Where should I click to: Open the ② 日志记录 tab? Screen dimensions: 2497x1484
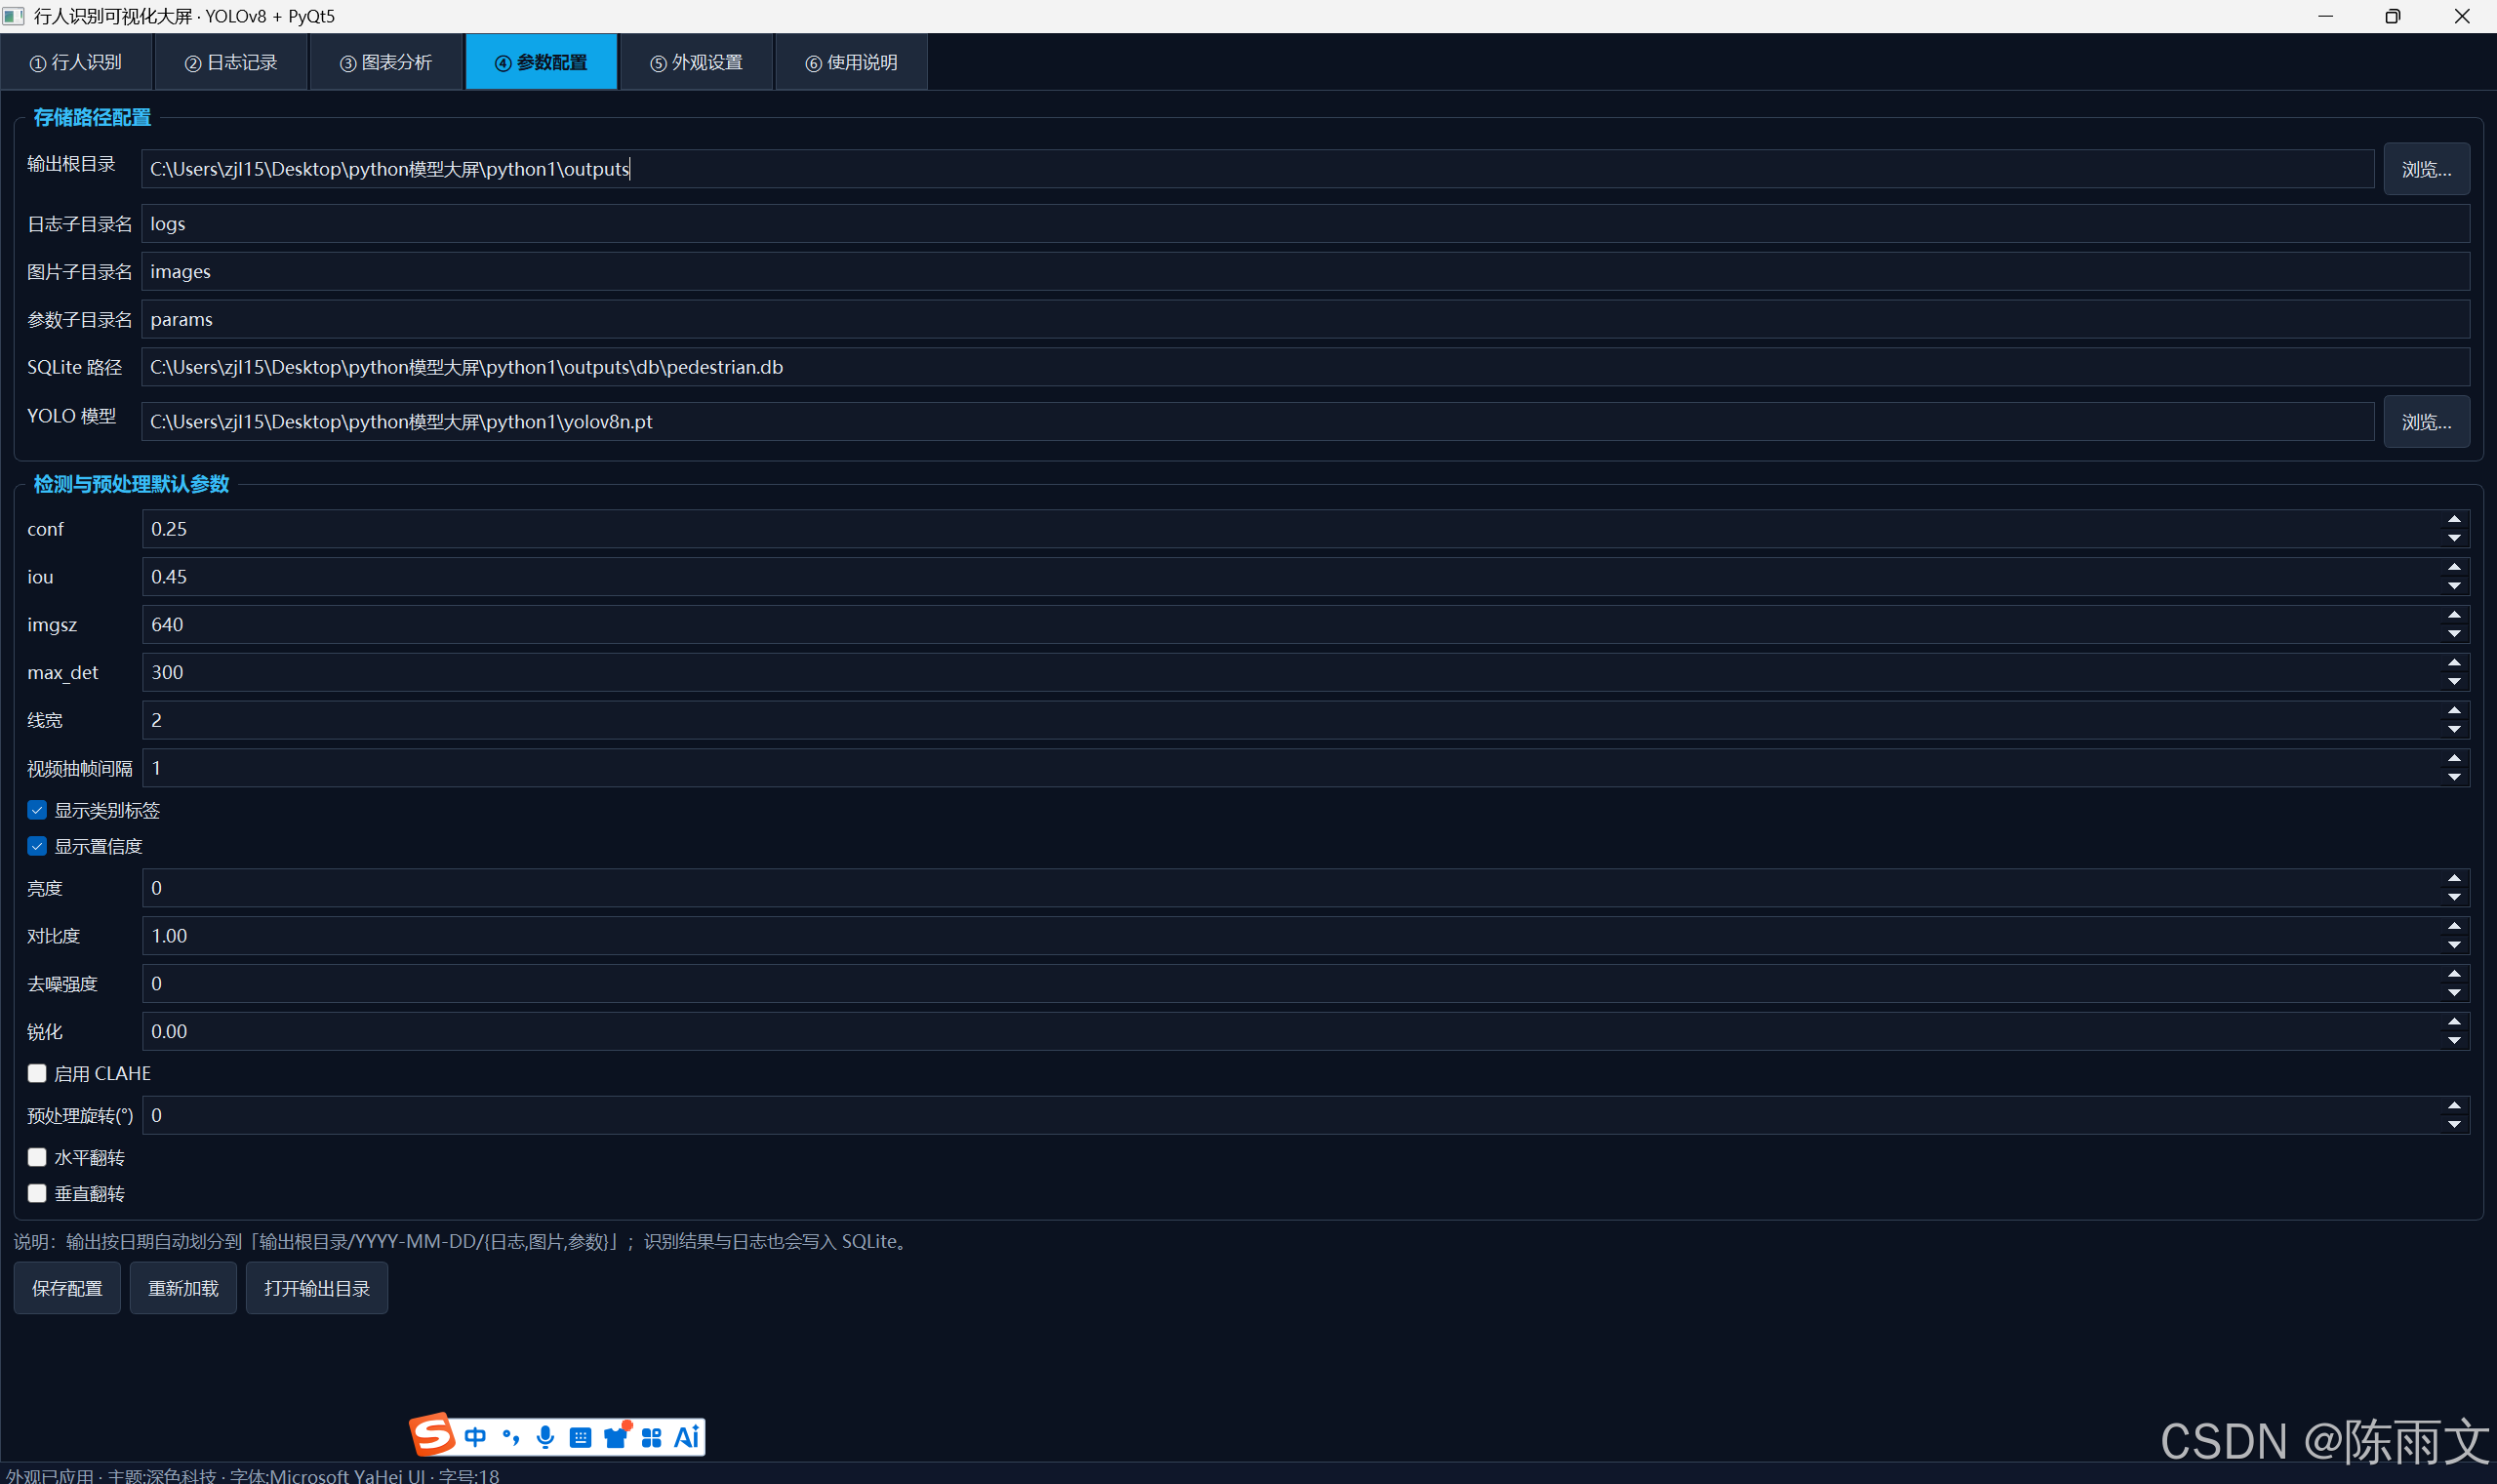coord(231,62)
